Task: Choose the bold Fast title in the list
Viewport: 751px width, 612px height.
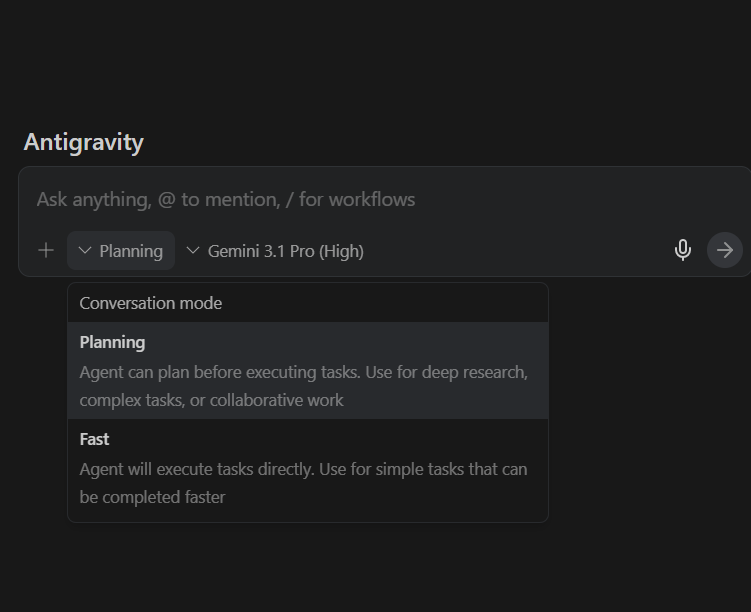Action: pyautogui.click(x=95, y=439)
